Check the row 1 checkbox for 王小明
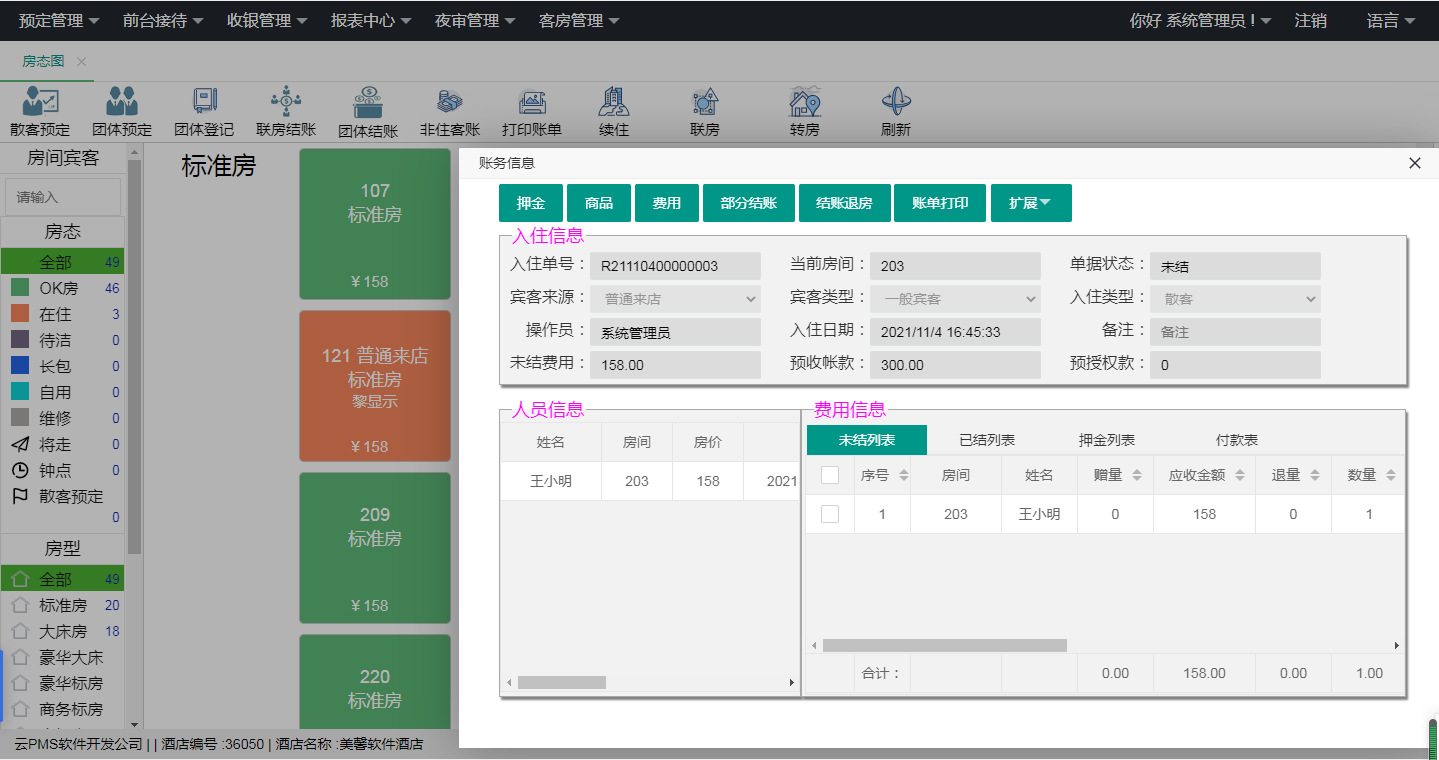This screenshot has height=760, width=1439. (830, 514)
